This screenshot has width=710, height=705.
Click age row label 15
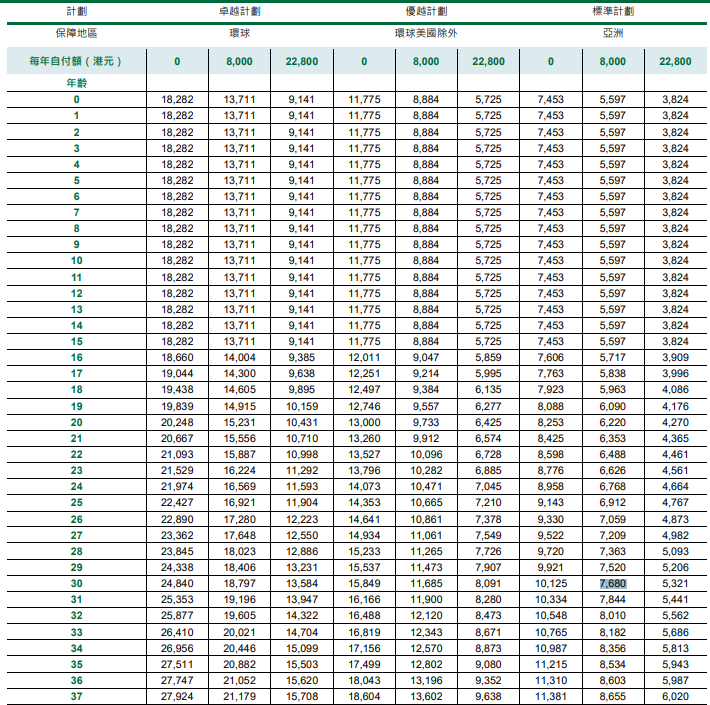(x=77, y=341)
